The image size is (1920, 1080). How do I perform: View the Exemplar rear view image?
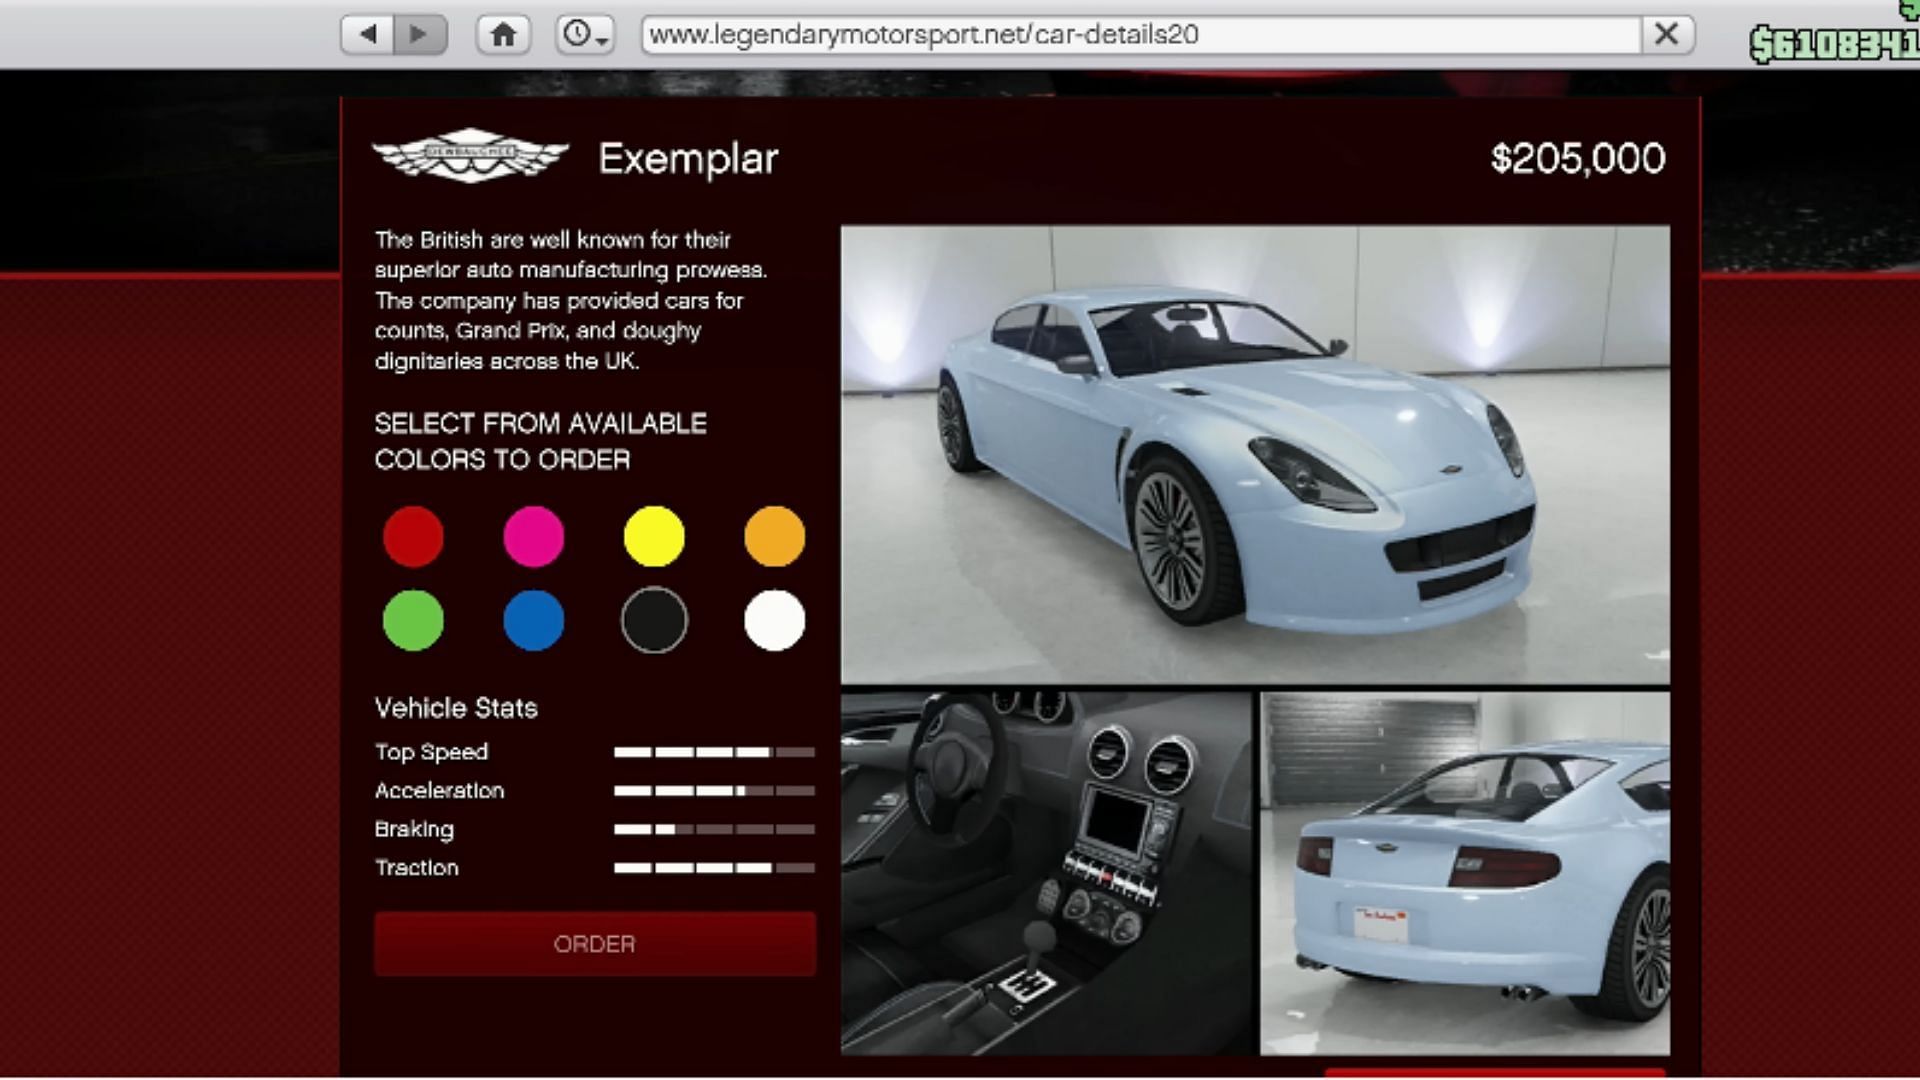click(x=1465, y=873)
